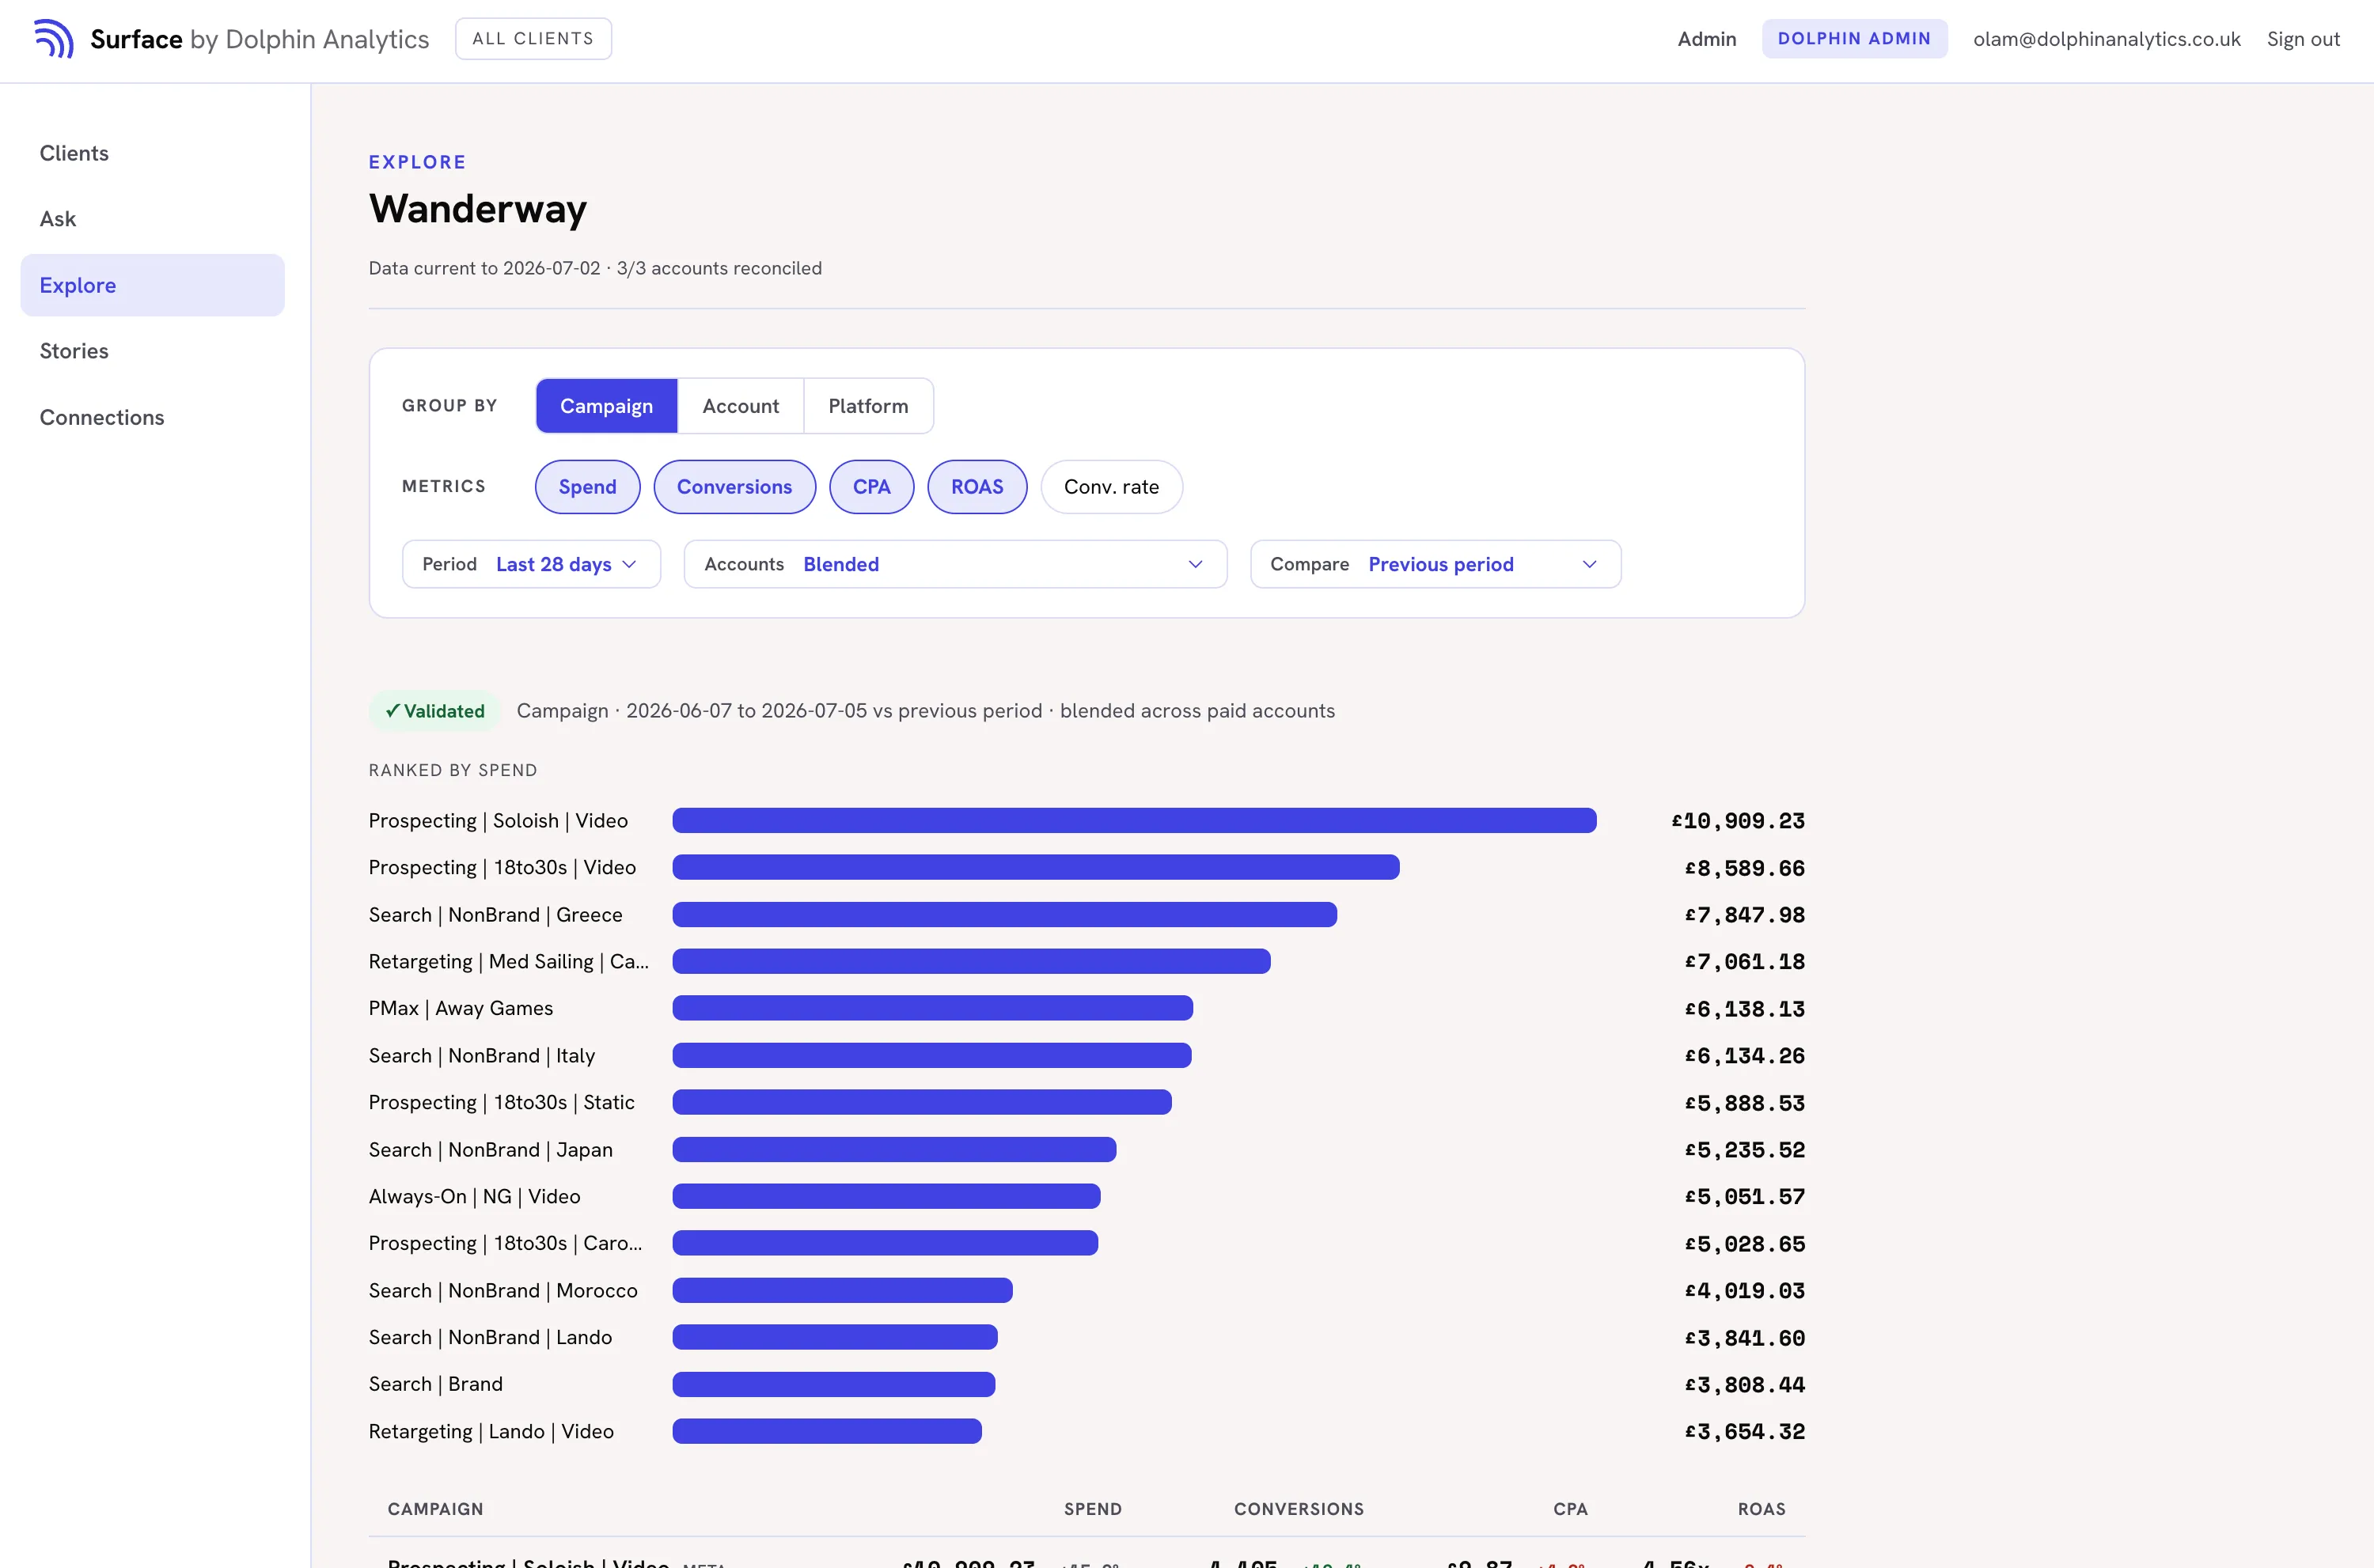The height and width of the screenshot is (1568, 2374).
Task: Sort by the CAMPAIGN column header
Action: (435, 1509)
